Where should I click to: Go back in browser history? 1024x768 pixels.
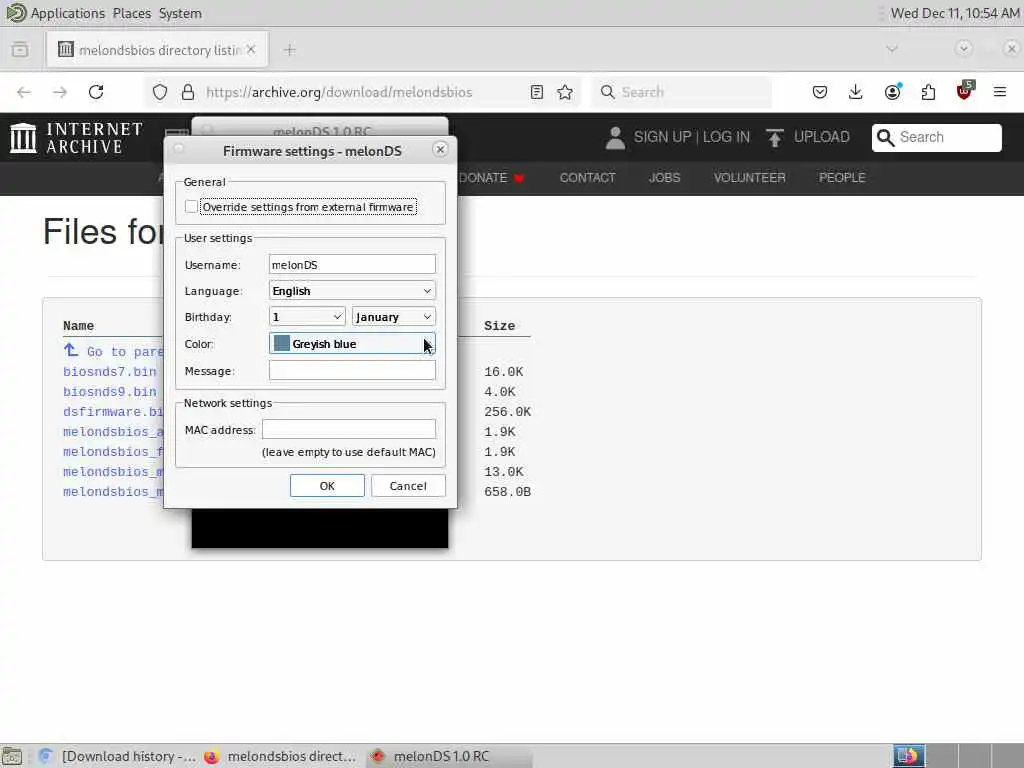tap(24, 92)
